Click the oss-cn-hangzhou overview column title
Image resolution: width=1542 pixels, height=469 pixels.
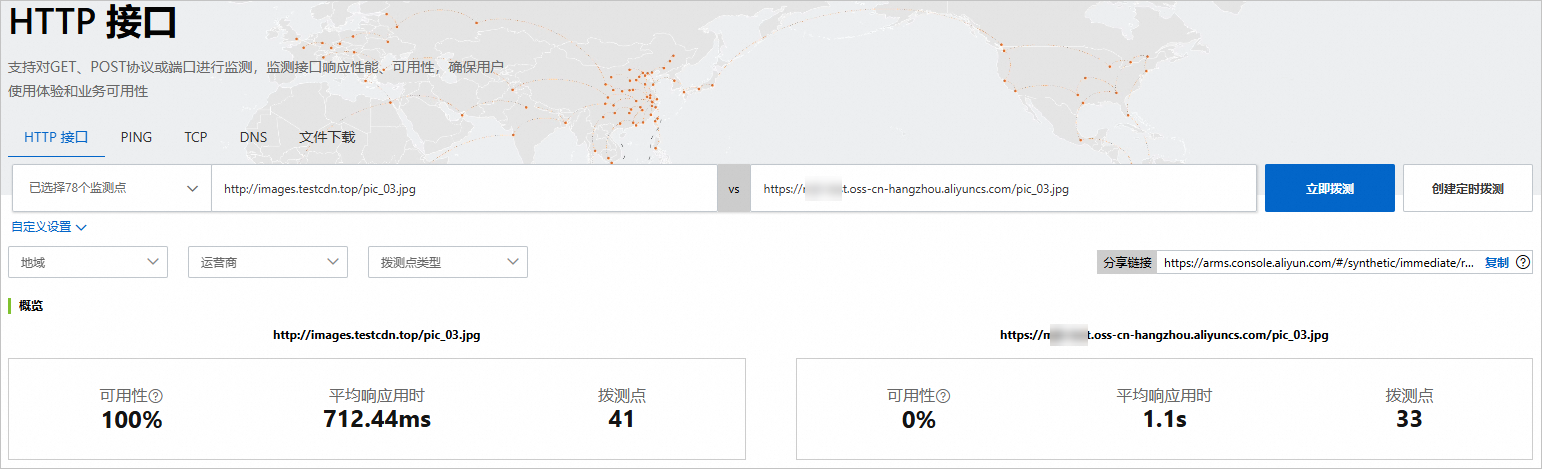point(1164,335)
